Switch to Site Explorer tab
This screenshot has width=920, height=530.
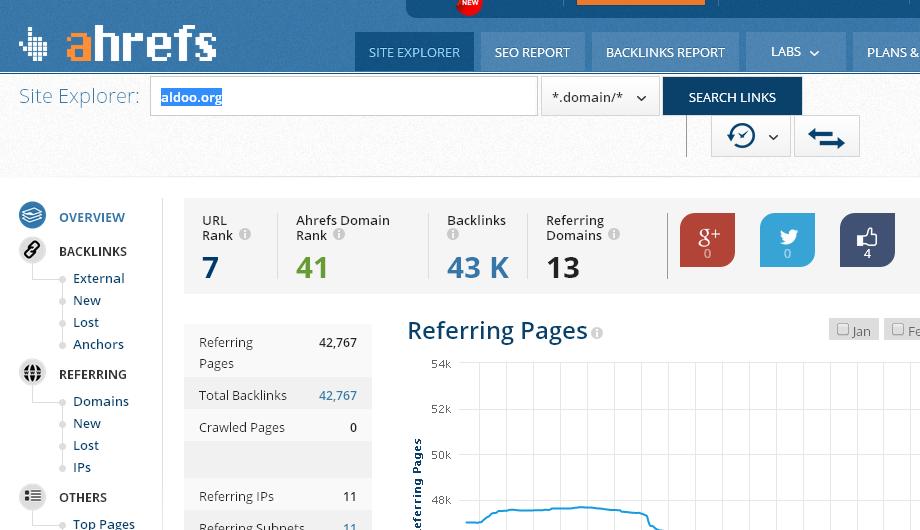point(414,52)
